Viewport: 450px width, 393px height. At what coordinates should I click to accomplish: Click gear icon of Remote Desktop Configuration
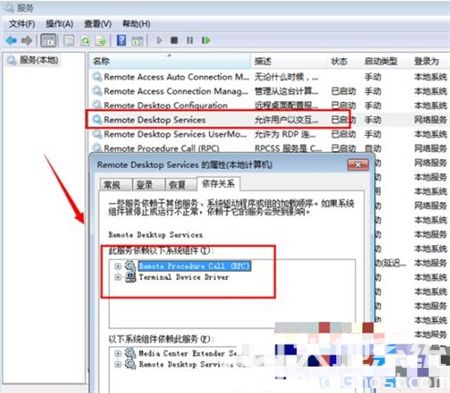coord(97,105)
